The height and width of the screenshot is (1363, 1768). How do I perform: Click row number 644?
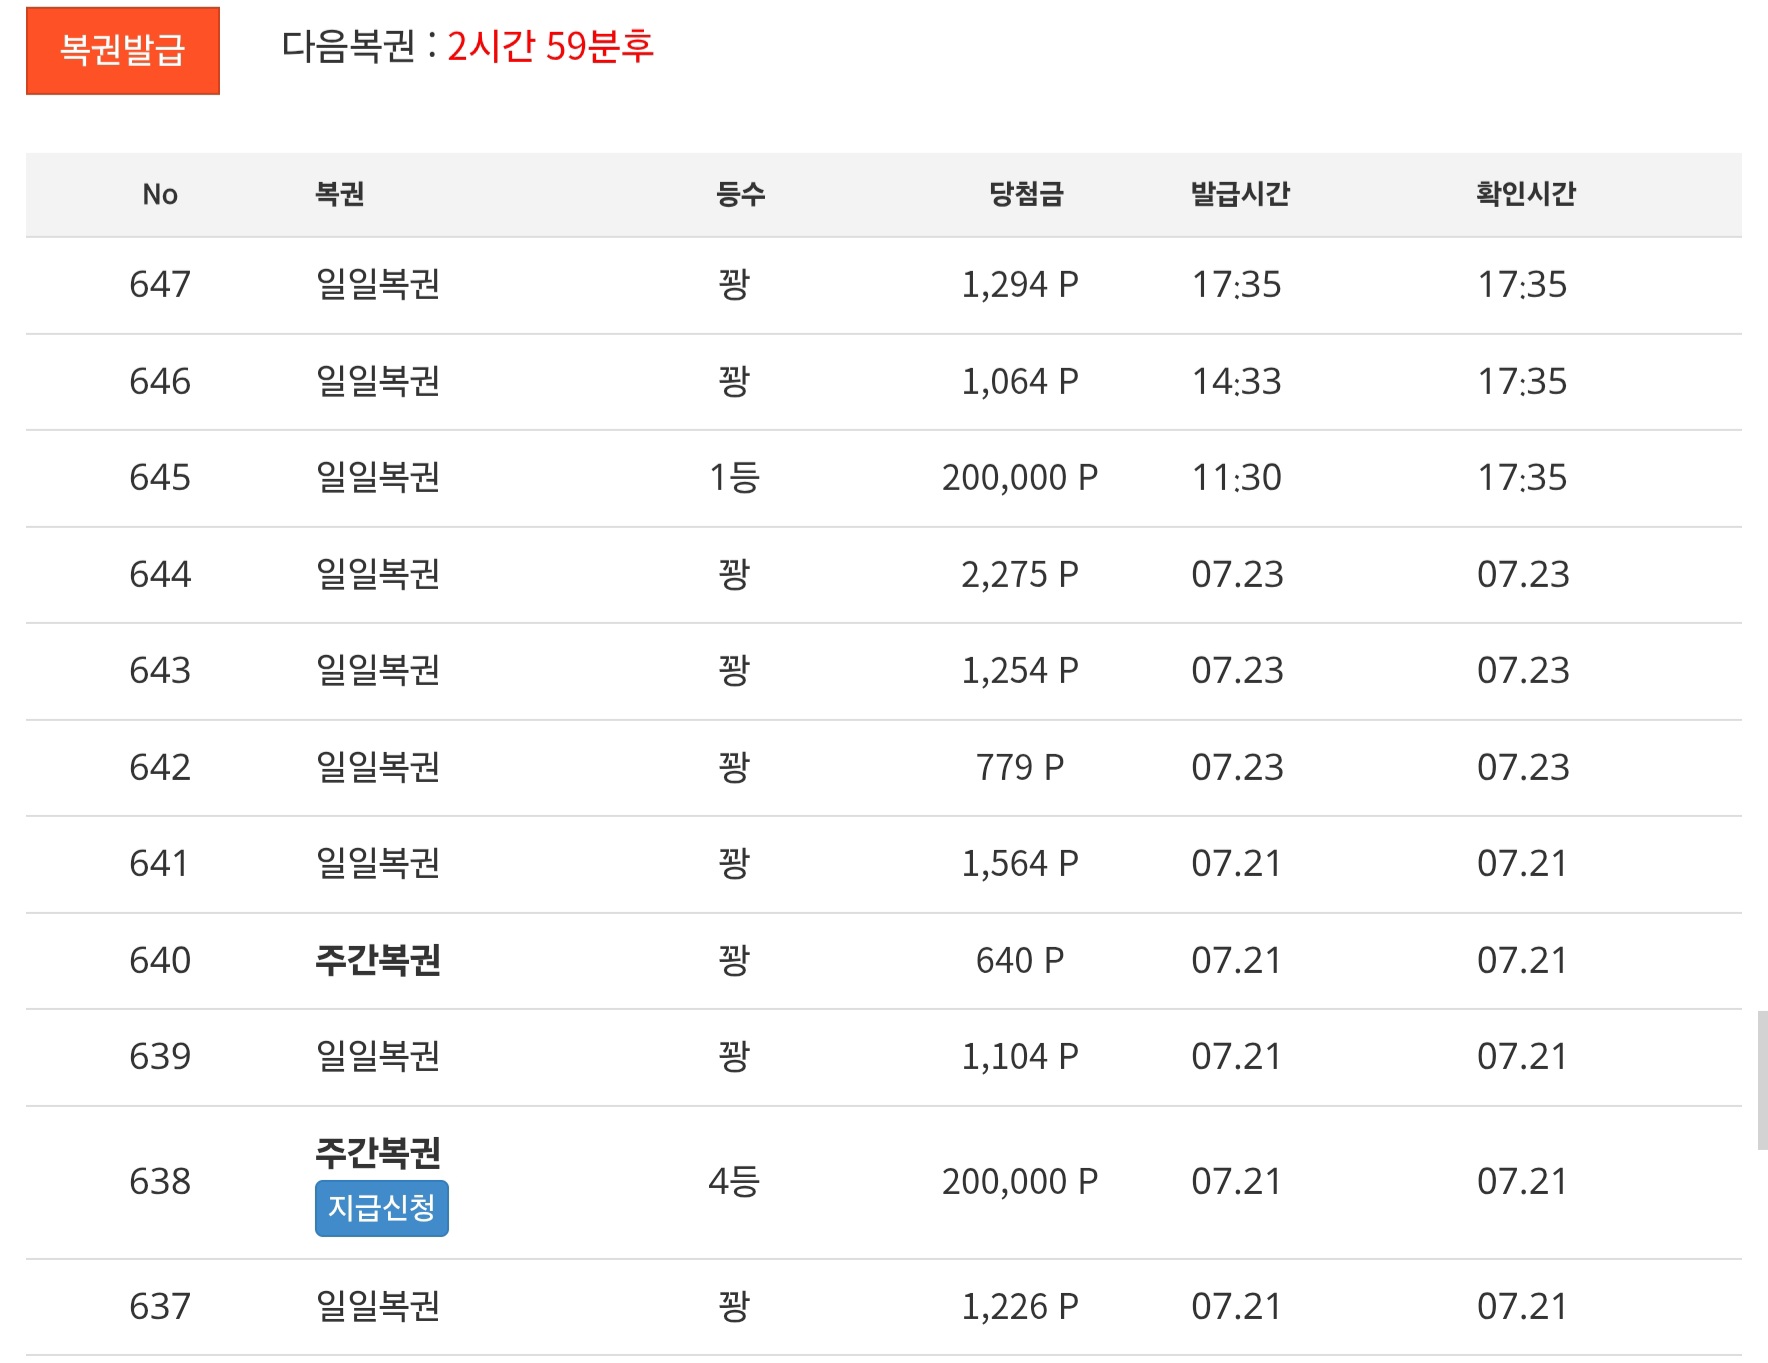click(160, 575)
